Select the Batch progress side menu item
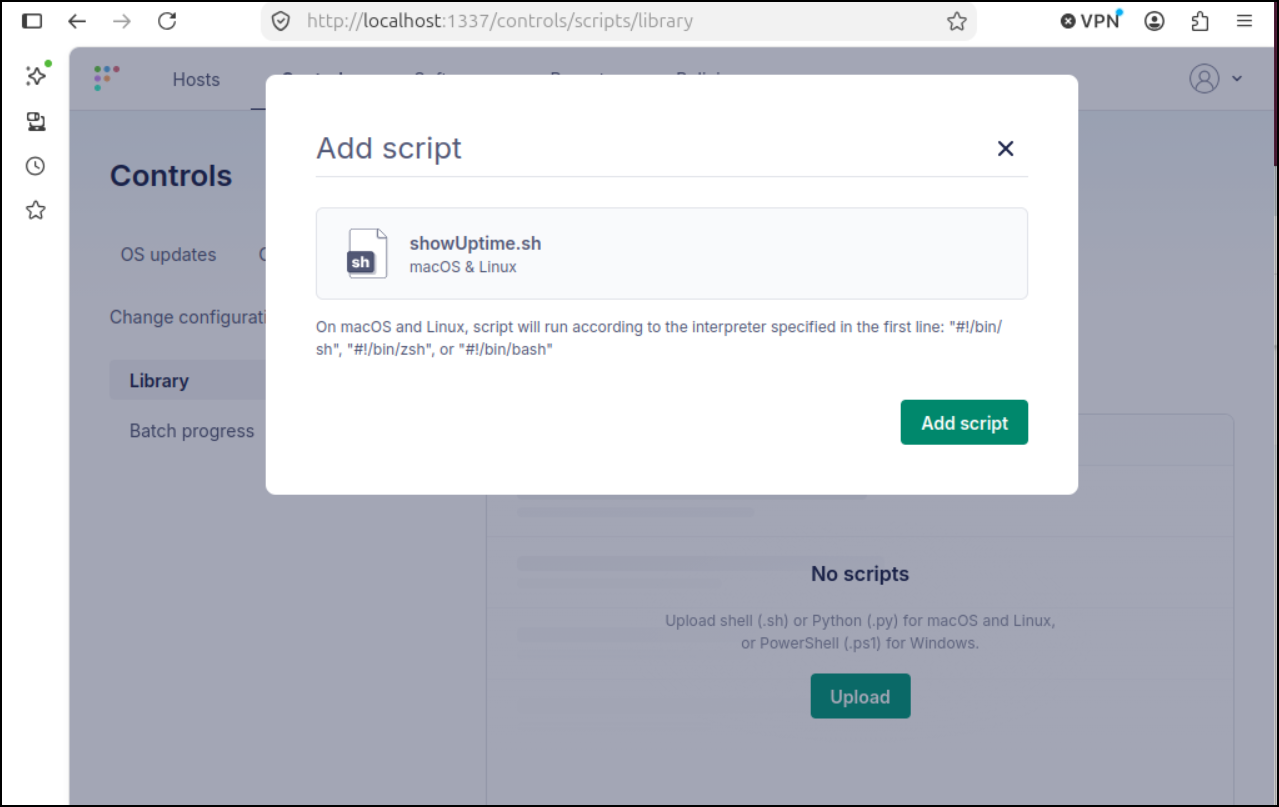 pyautogui.click(x=192, y=431)
